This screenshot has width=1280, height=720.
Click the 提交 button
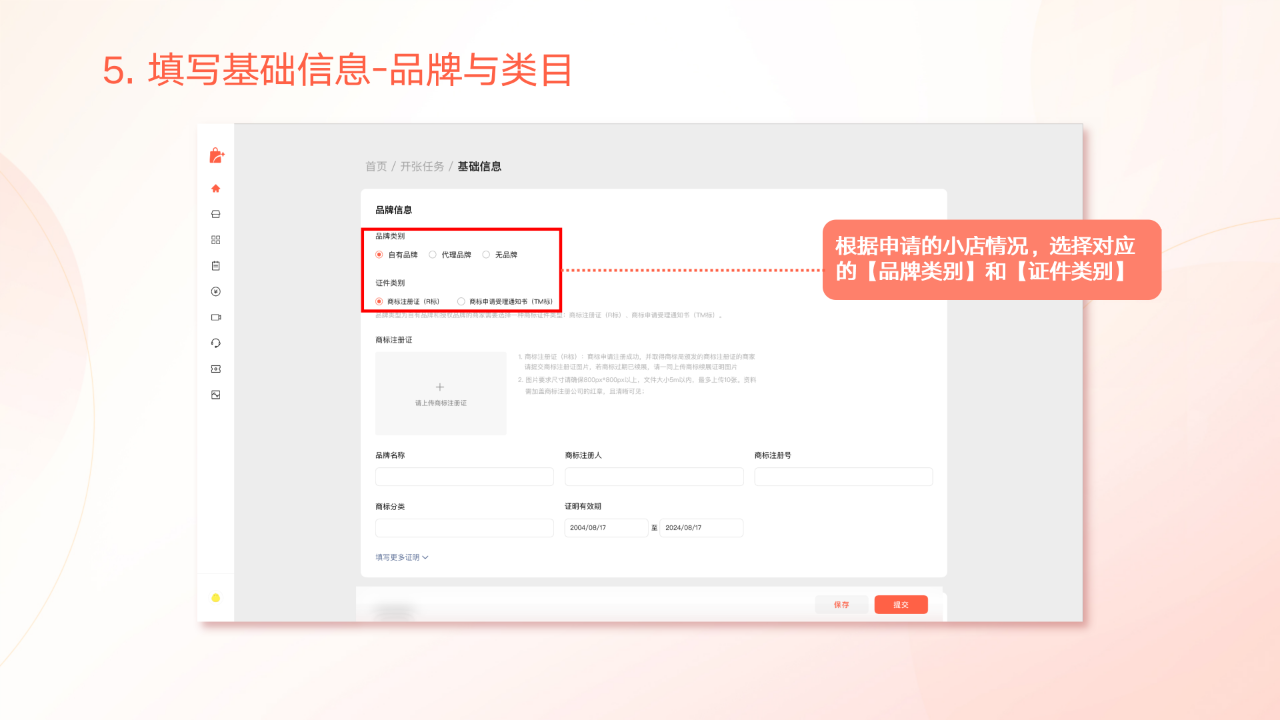click(x=901, y=604)
